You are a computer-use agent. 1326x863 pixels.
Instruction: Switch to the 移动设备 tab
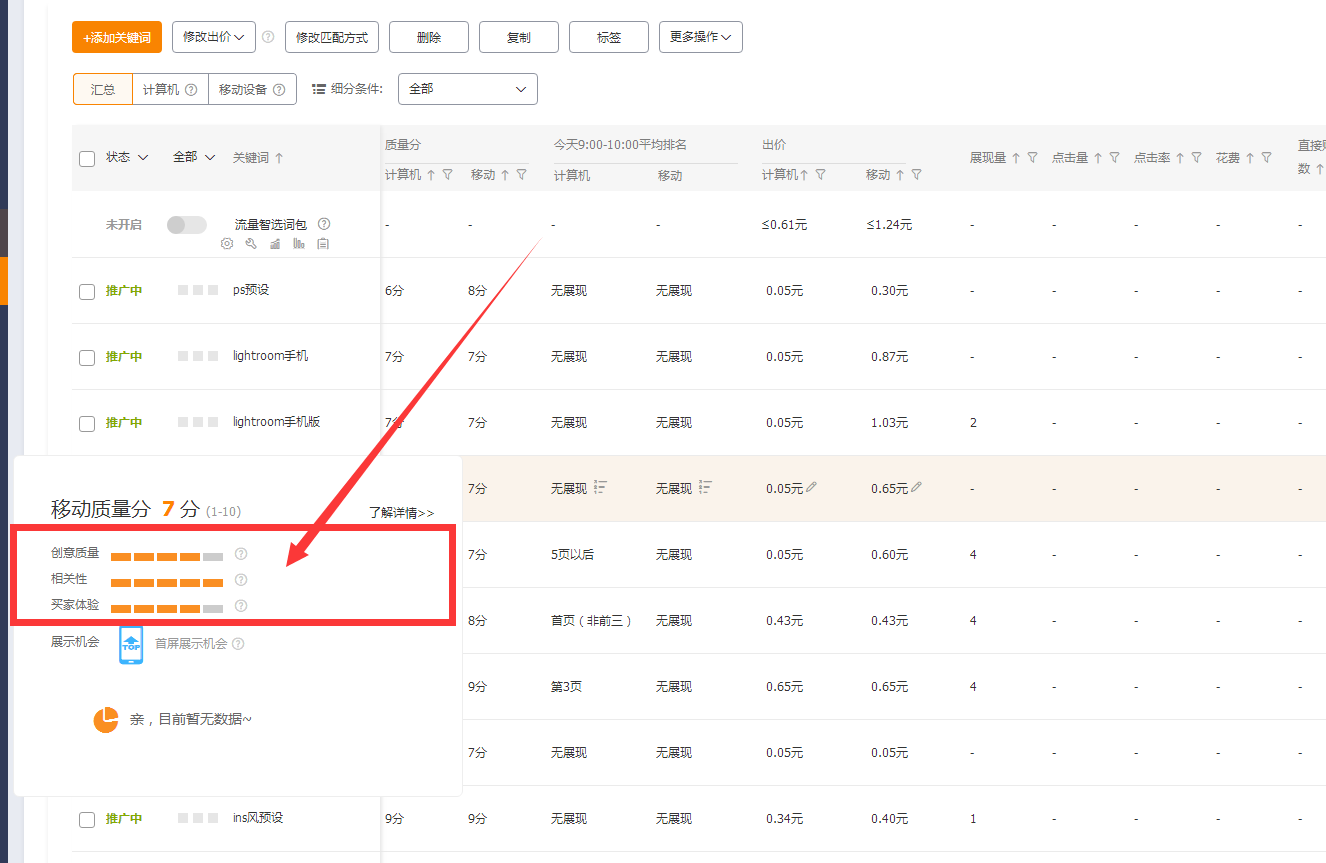pyautogui.click(x=252, y=89)
